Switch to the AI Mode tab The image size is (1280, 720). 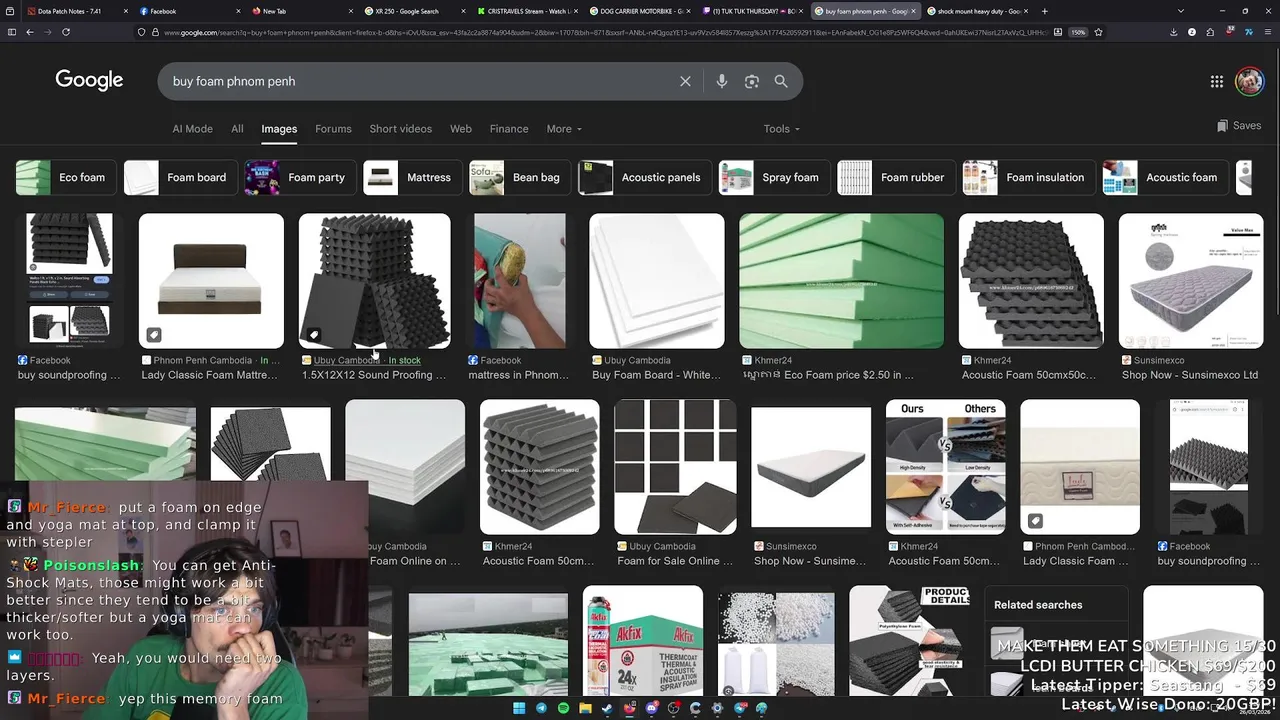192,129
